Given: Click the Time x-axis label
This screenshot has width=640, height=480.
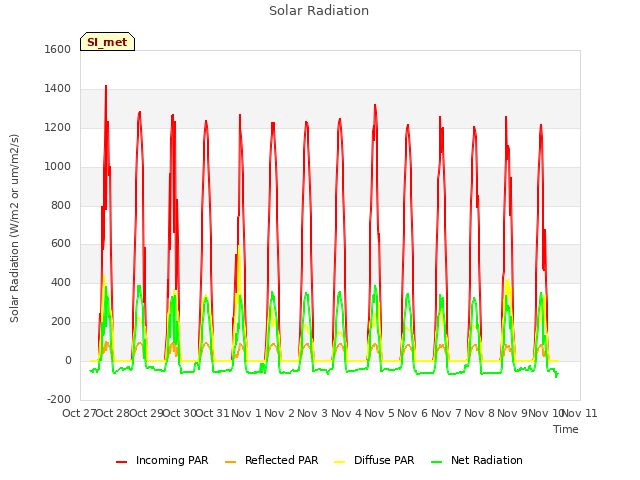Looking at the screenshot, I should tap(566, 429).
